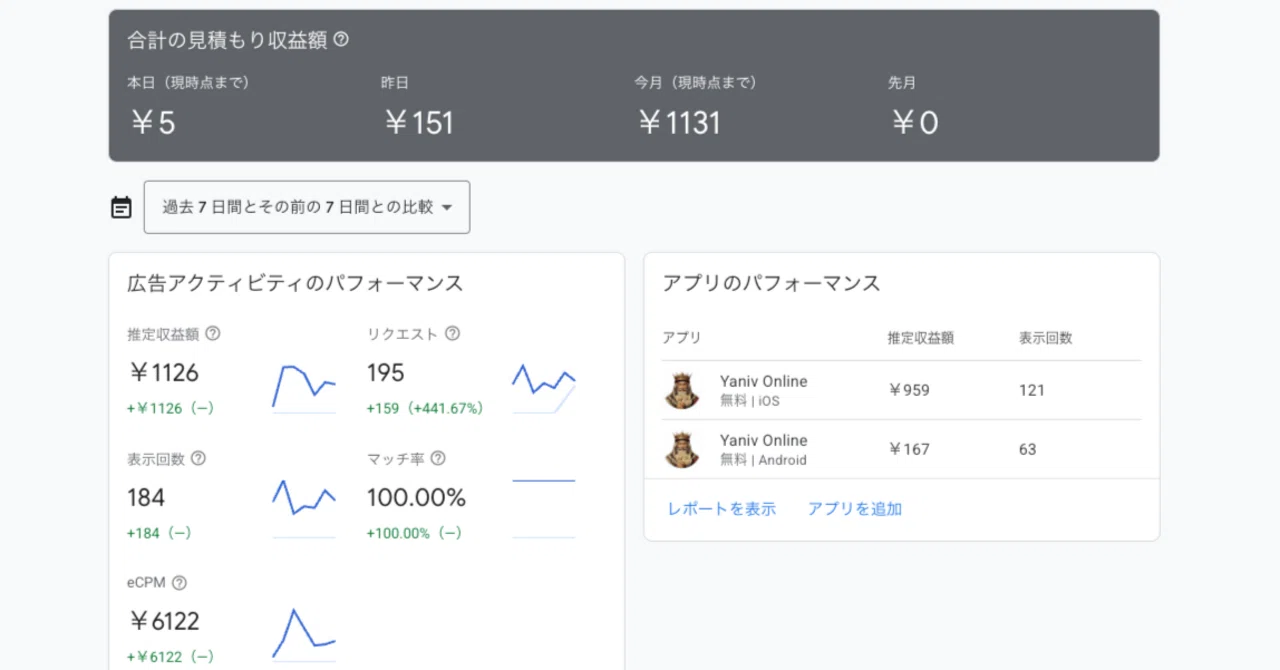The width and height of the screenshot is (1280, 670).
Task: Open Yaniv Online 無料 | Android row
Action: (901, 449)
